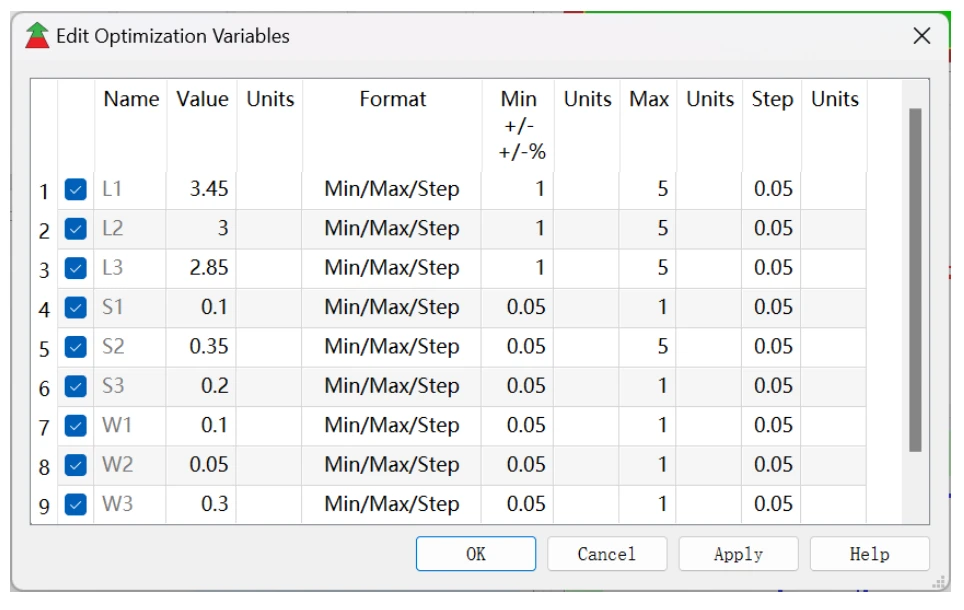Select the Step cell for W3

click(772, 505)
